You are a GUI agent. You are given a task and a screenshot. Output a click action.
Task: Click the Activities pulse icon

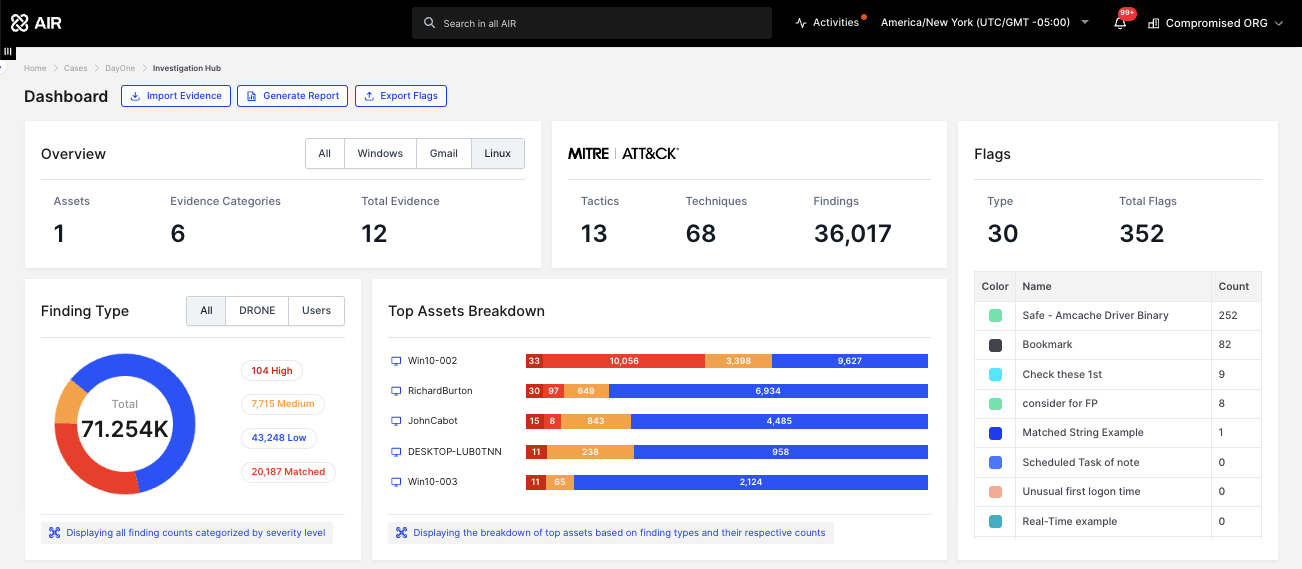click(801, 23)
